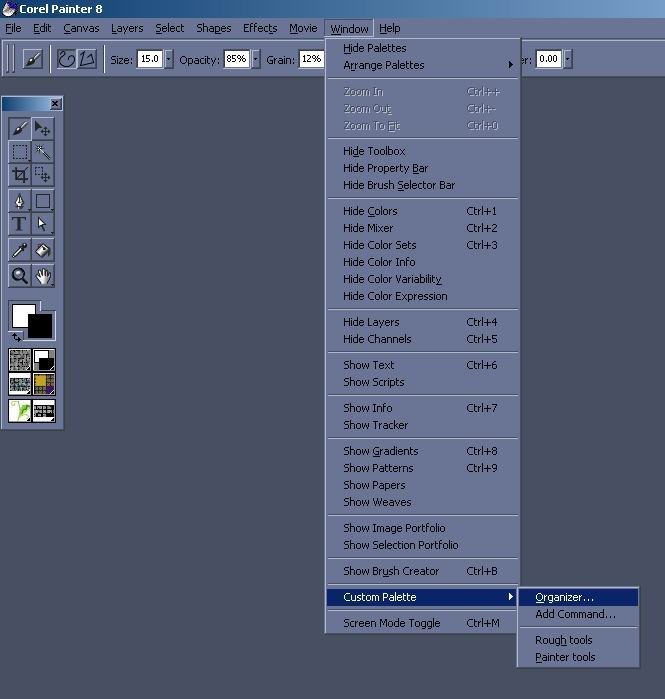Choose Hide Toolbox
The image size is (665, 699).
coord(422,151)
